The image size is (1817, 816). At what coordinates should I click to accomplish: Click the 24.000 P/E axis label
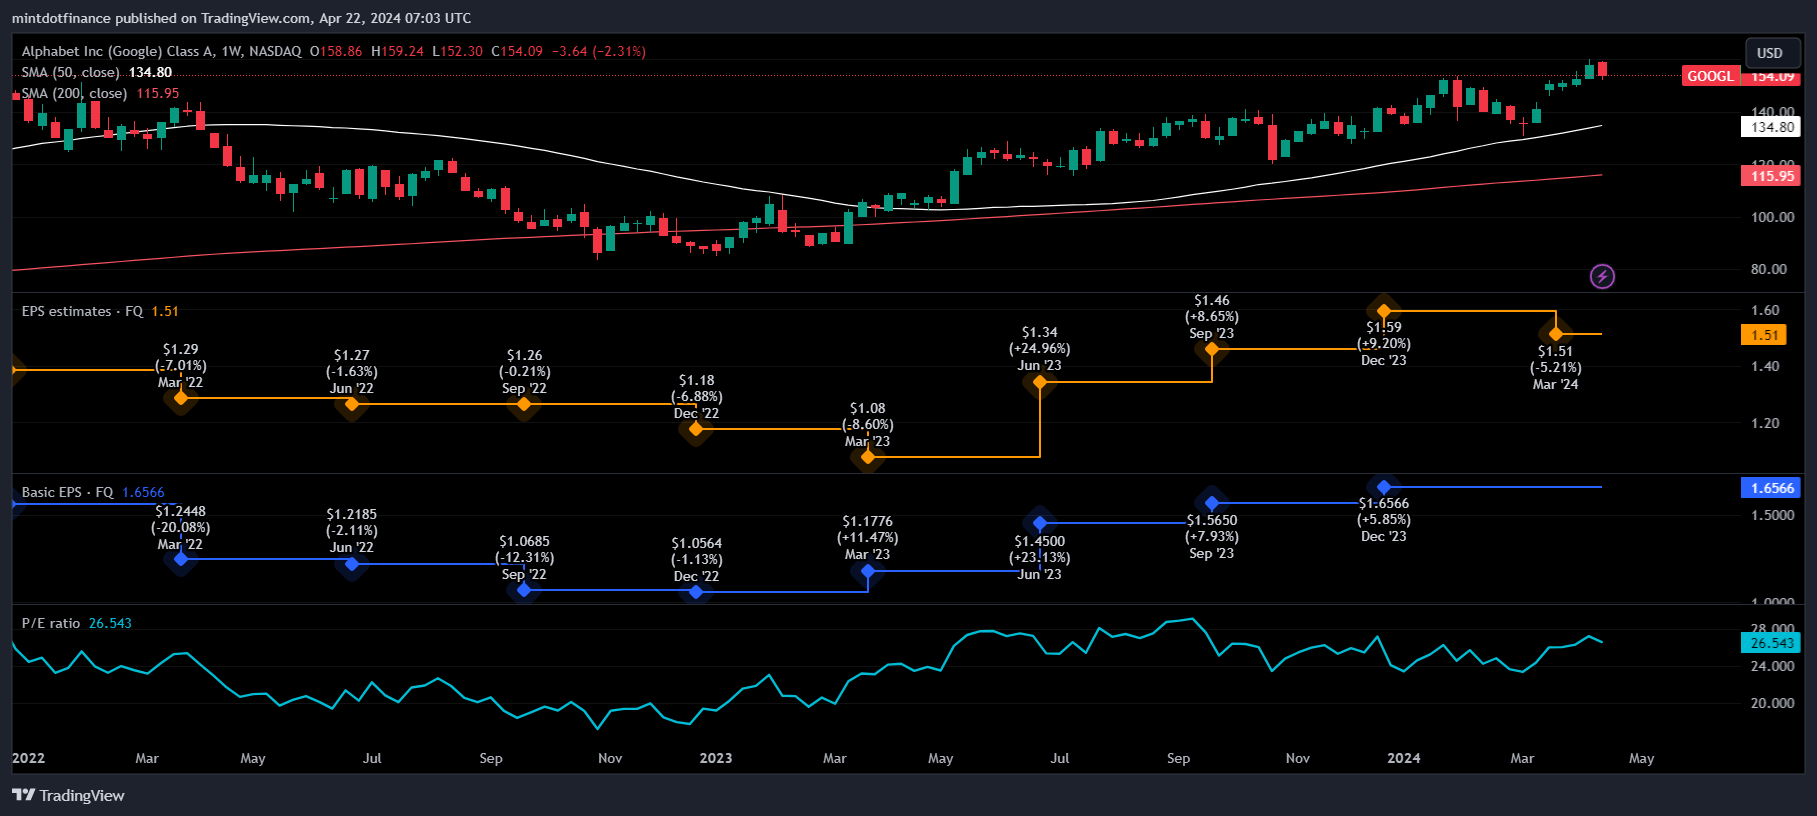point(1773,666)
